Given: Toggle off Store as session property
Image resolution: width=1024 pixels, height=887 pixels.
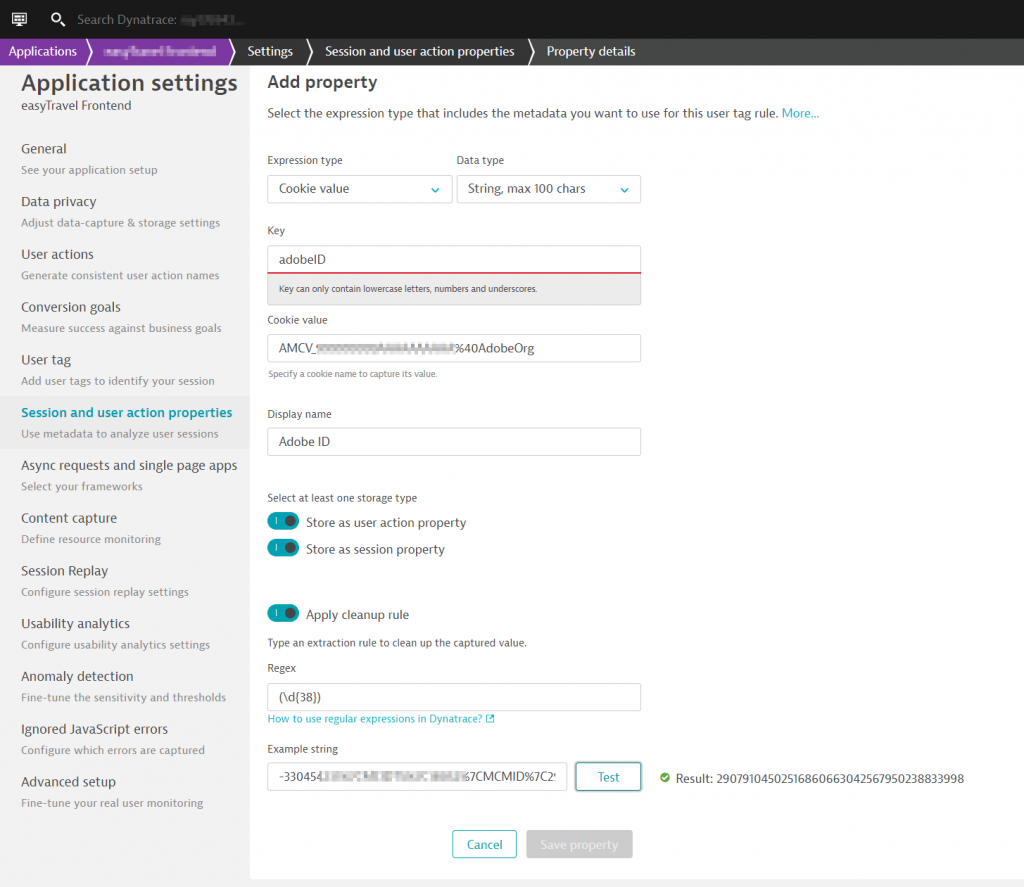Looking at the screenshot, I should [x=281, y=548].
